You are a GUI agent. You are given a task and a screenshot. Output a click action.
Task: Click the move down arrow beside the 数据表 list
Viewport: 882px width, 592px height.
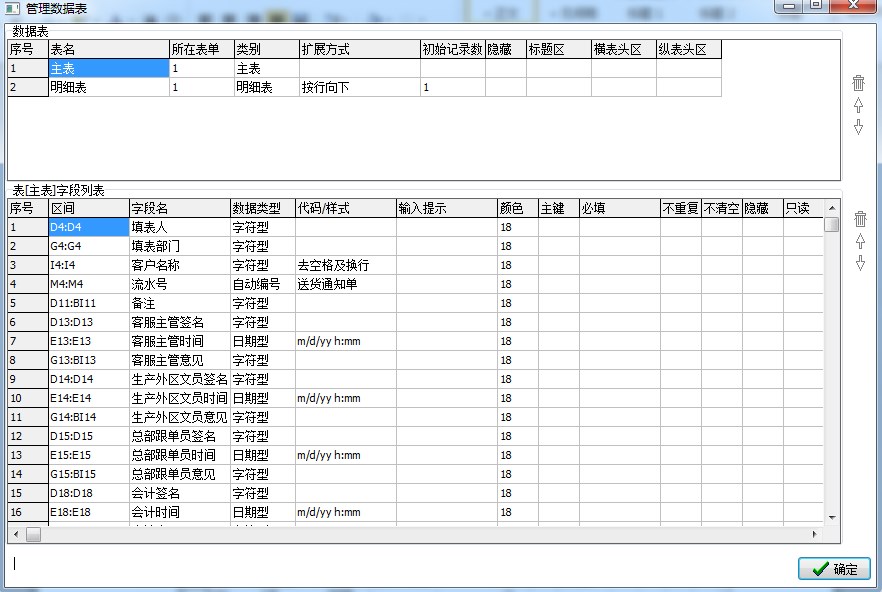(x=858, y=127)
